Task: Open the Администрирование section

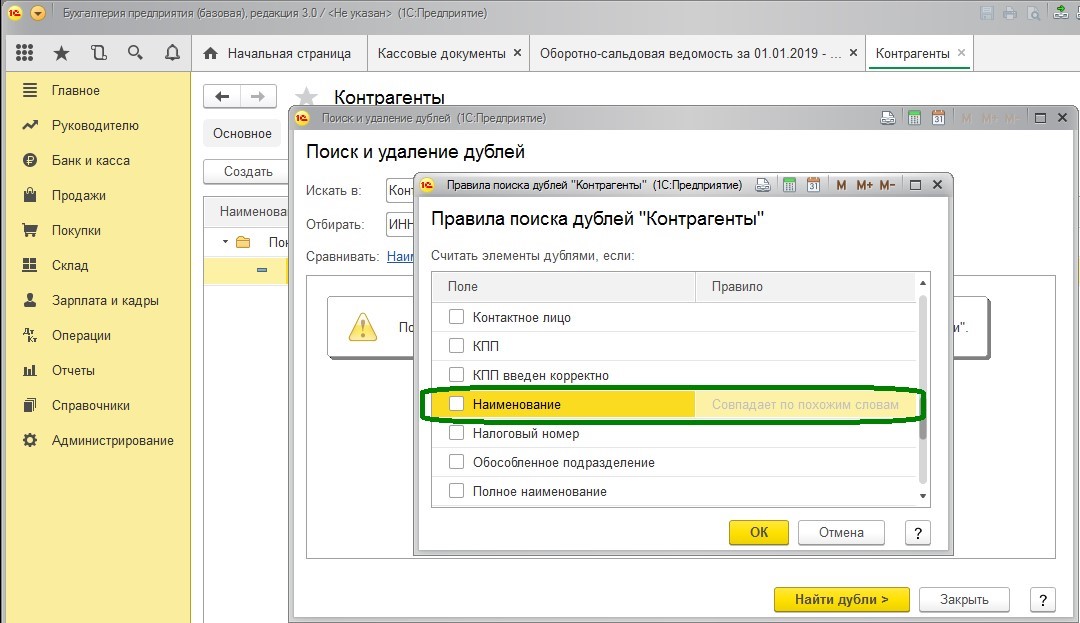Action: coord(112,441)
